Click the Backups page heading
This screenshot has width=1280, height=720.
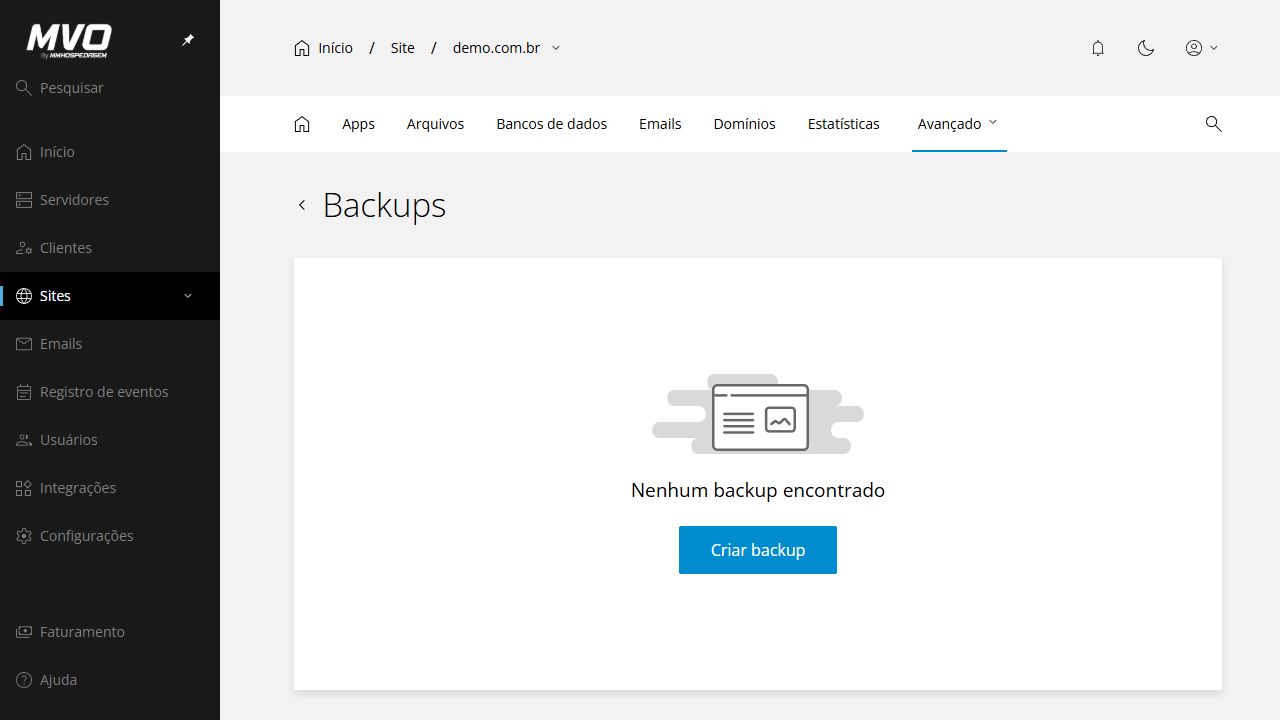(x=384, y=205)
